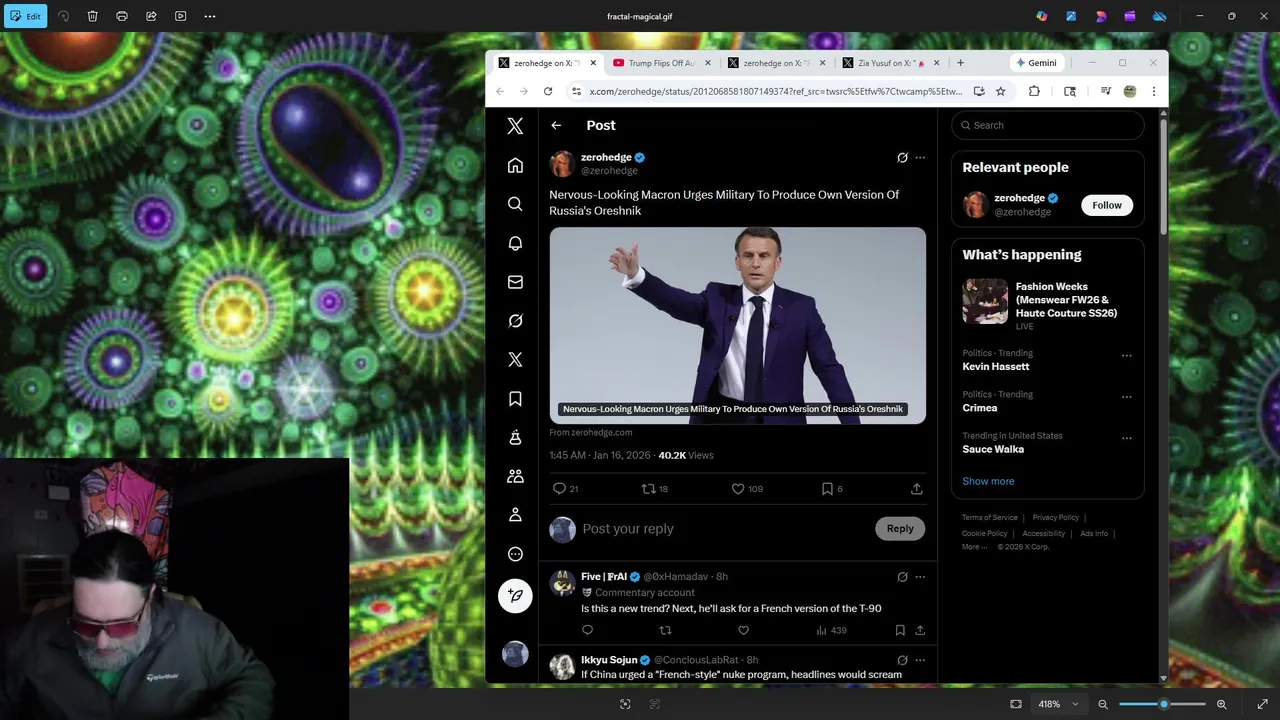
Task: Open the Macron article image thumbnail
Action: click(737, 326)
